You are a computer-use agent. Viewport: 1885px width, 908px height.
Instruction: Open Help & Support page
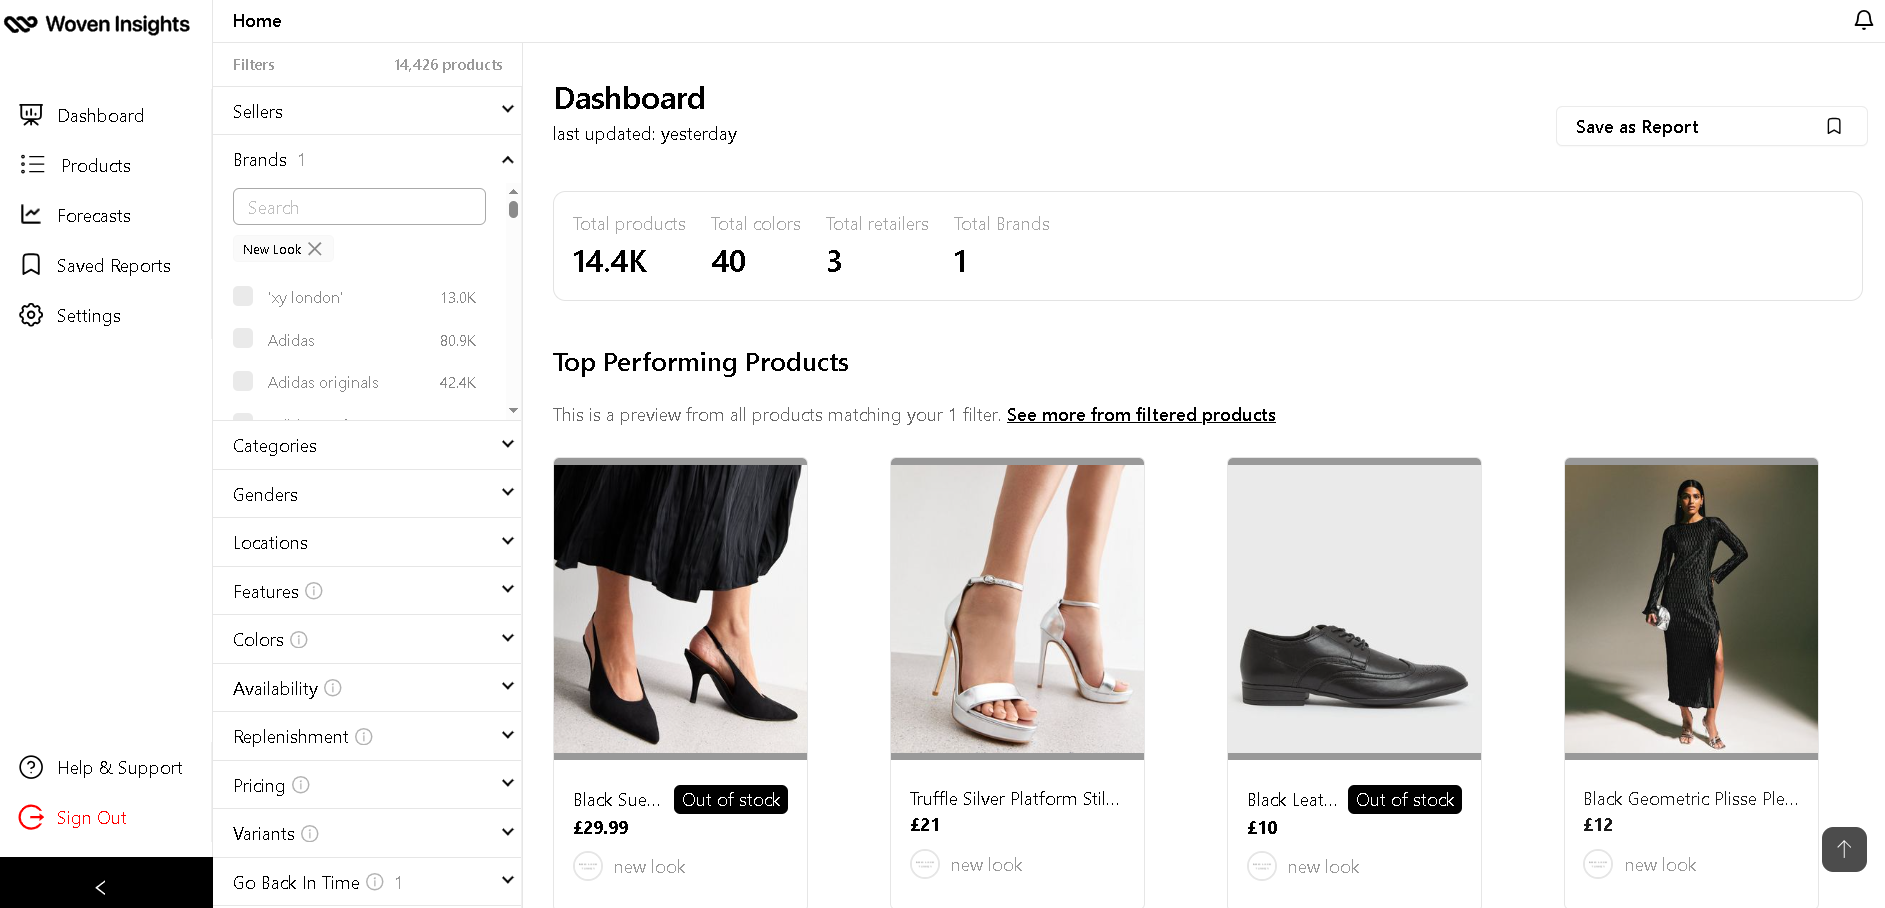coord(120,767)
